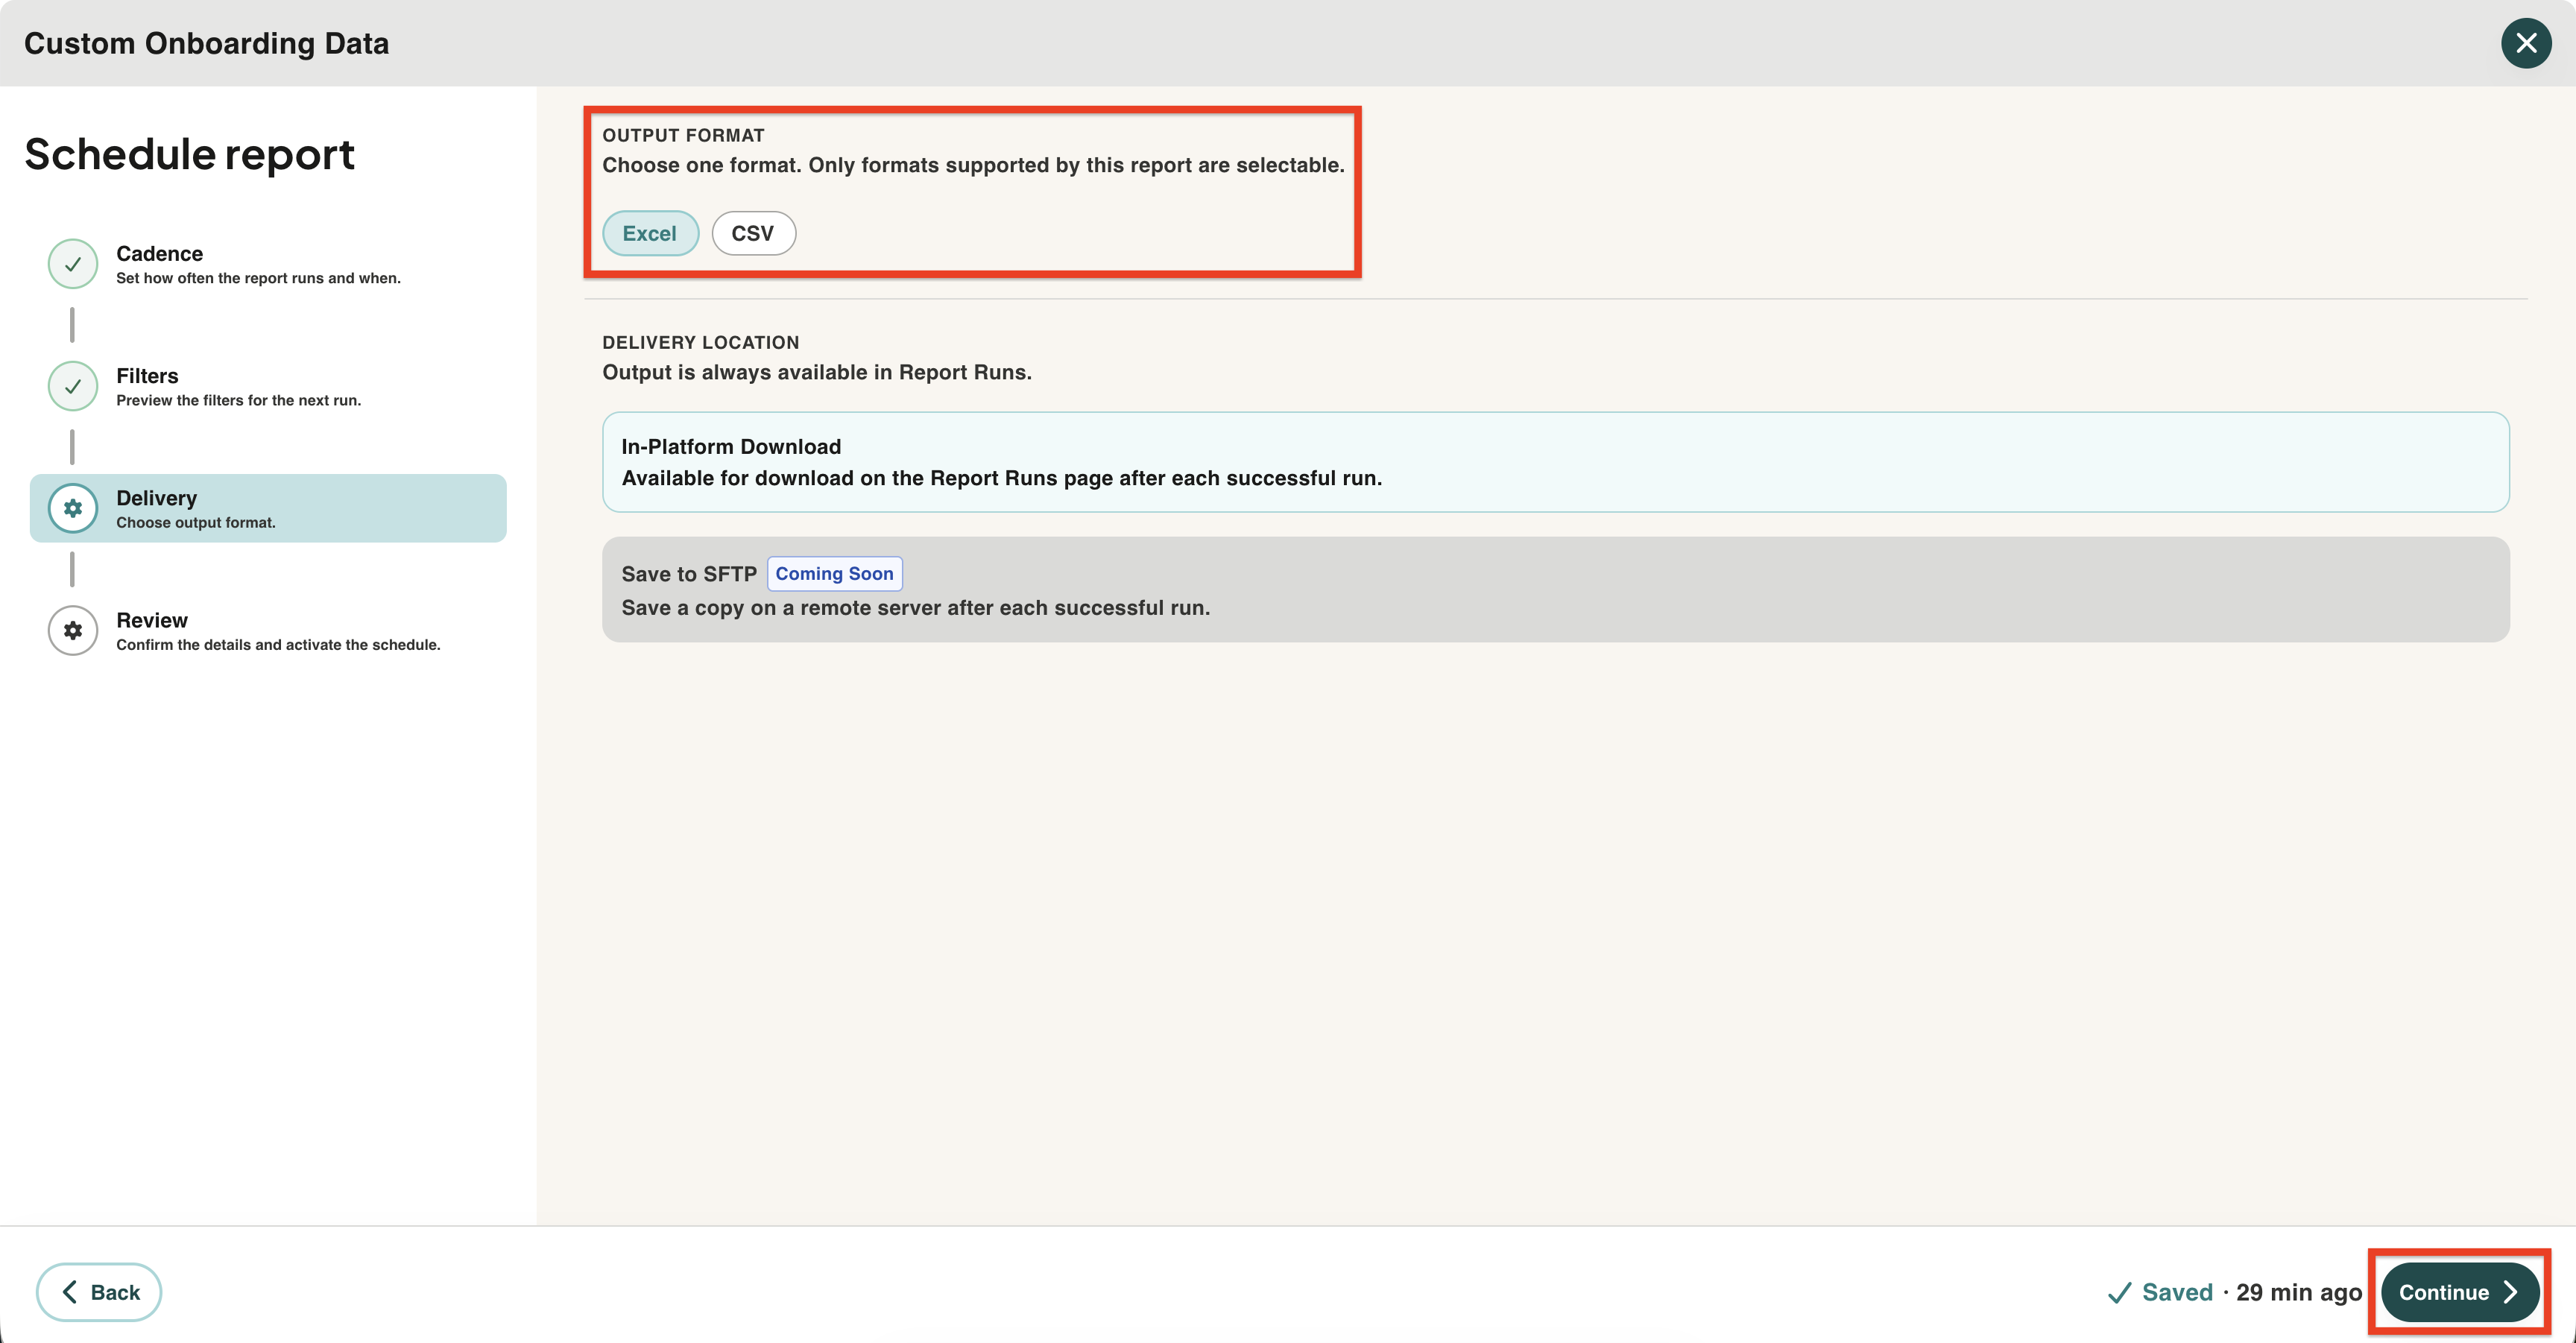Click the Saved checkmark icon
The height and width of the screenshot is (1343, 2576).
click(x=2119, y=1293)
